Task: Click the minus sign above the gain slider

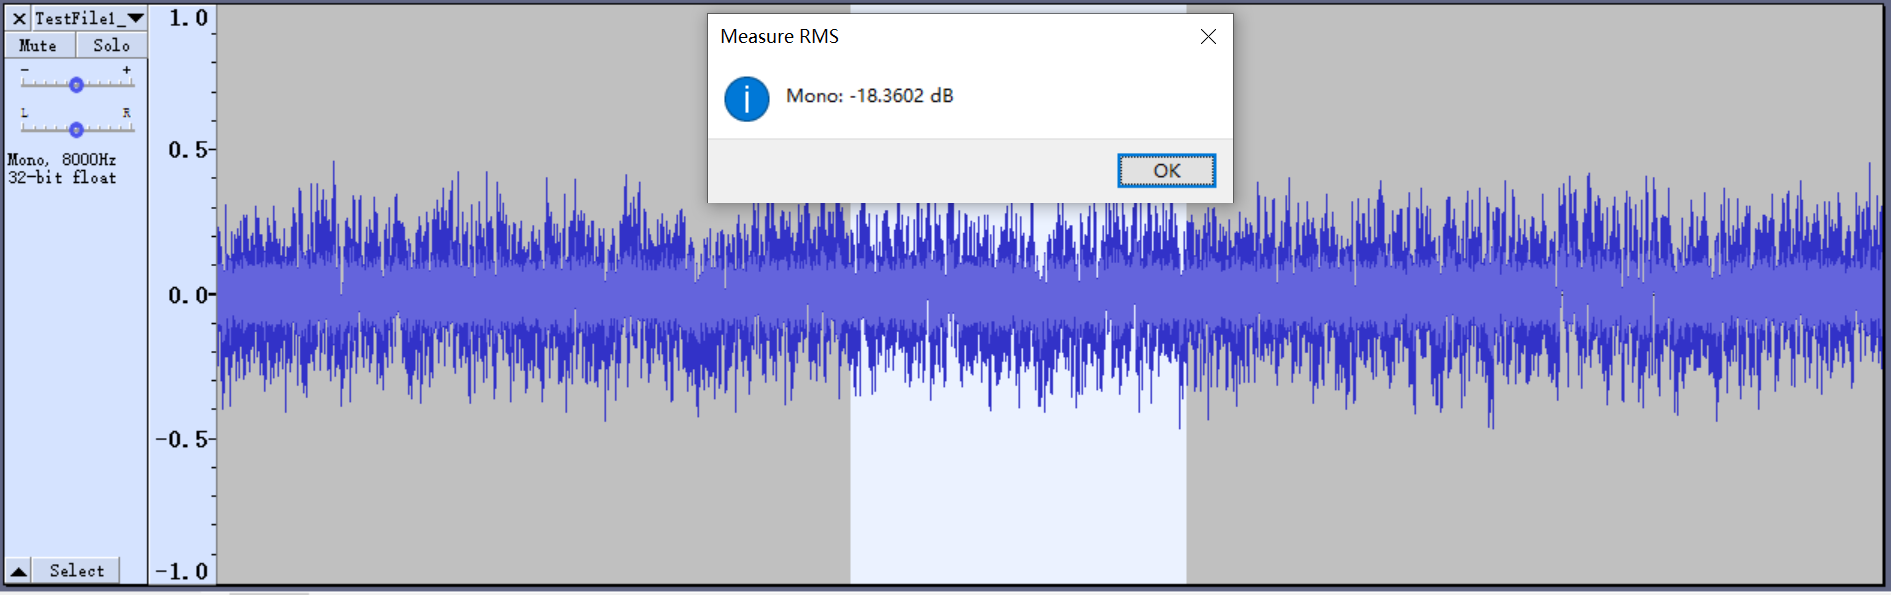Action: pyautogui.click(x=25, y=70)
